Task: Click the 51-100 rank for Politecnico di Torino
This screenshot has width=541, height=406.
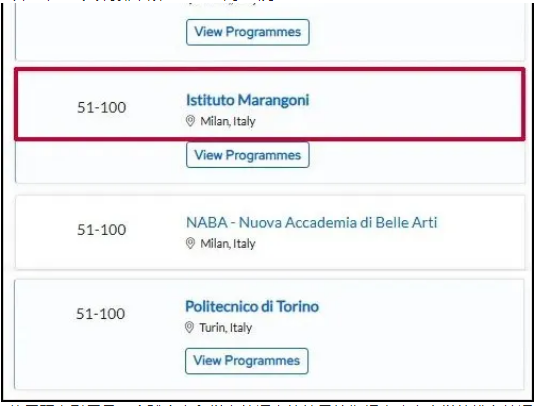Action: coord(100,314)
